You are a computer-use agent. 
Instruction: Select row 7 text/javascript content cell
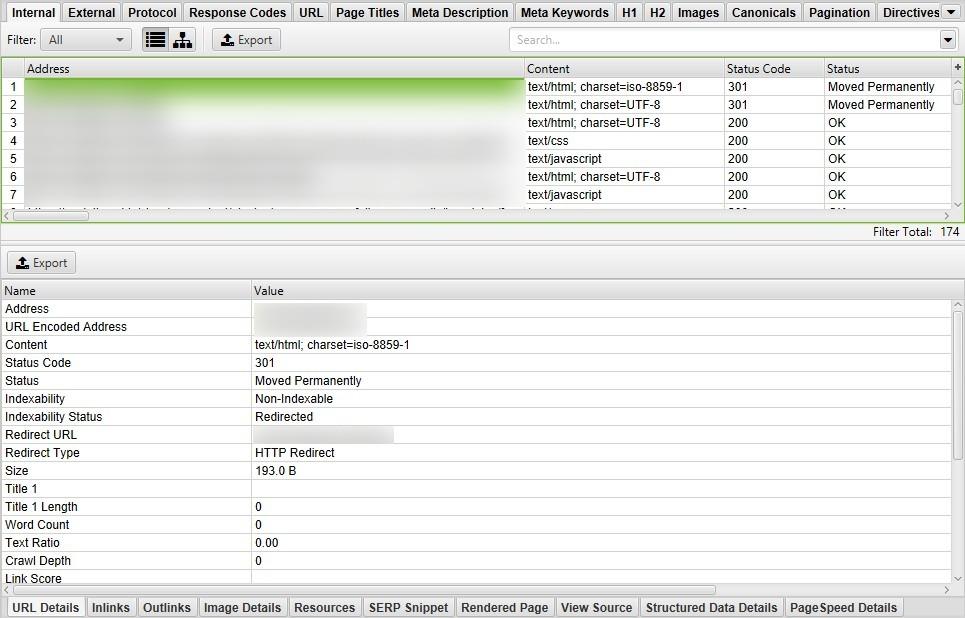click(x=624, y=195)
